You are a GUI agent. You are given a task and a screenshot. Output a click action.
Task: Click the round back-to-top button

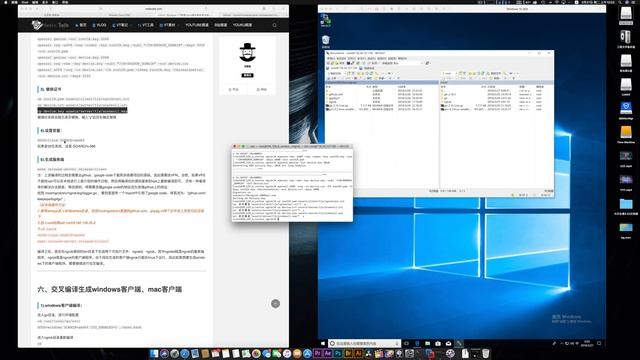pos(276,303)
